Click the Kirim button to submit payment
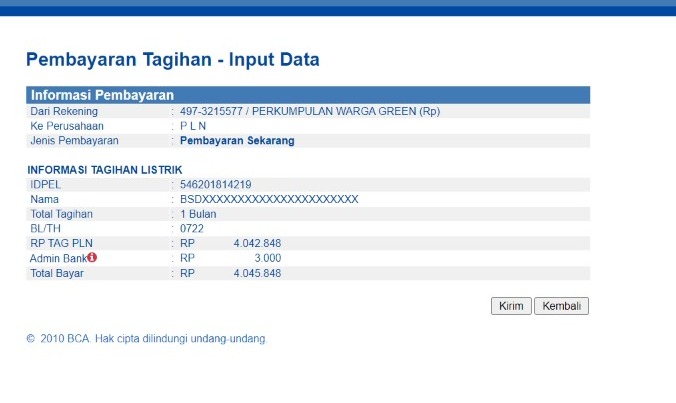The height and width of the screenshot is (403, 676). (x=510, y=306)
